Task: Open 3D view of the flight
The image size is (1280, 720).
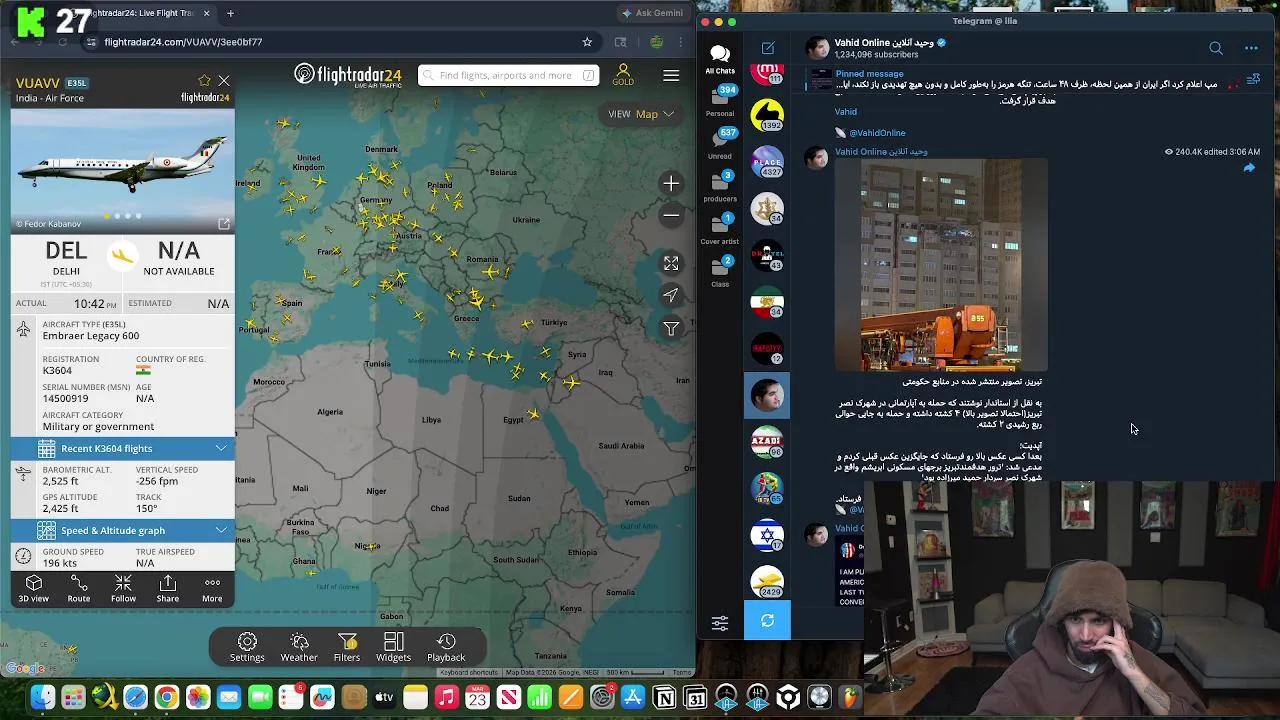Action: coord(33,589)
